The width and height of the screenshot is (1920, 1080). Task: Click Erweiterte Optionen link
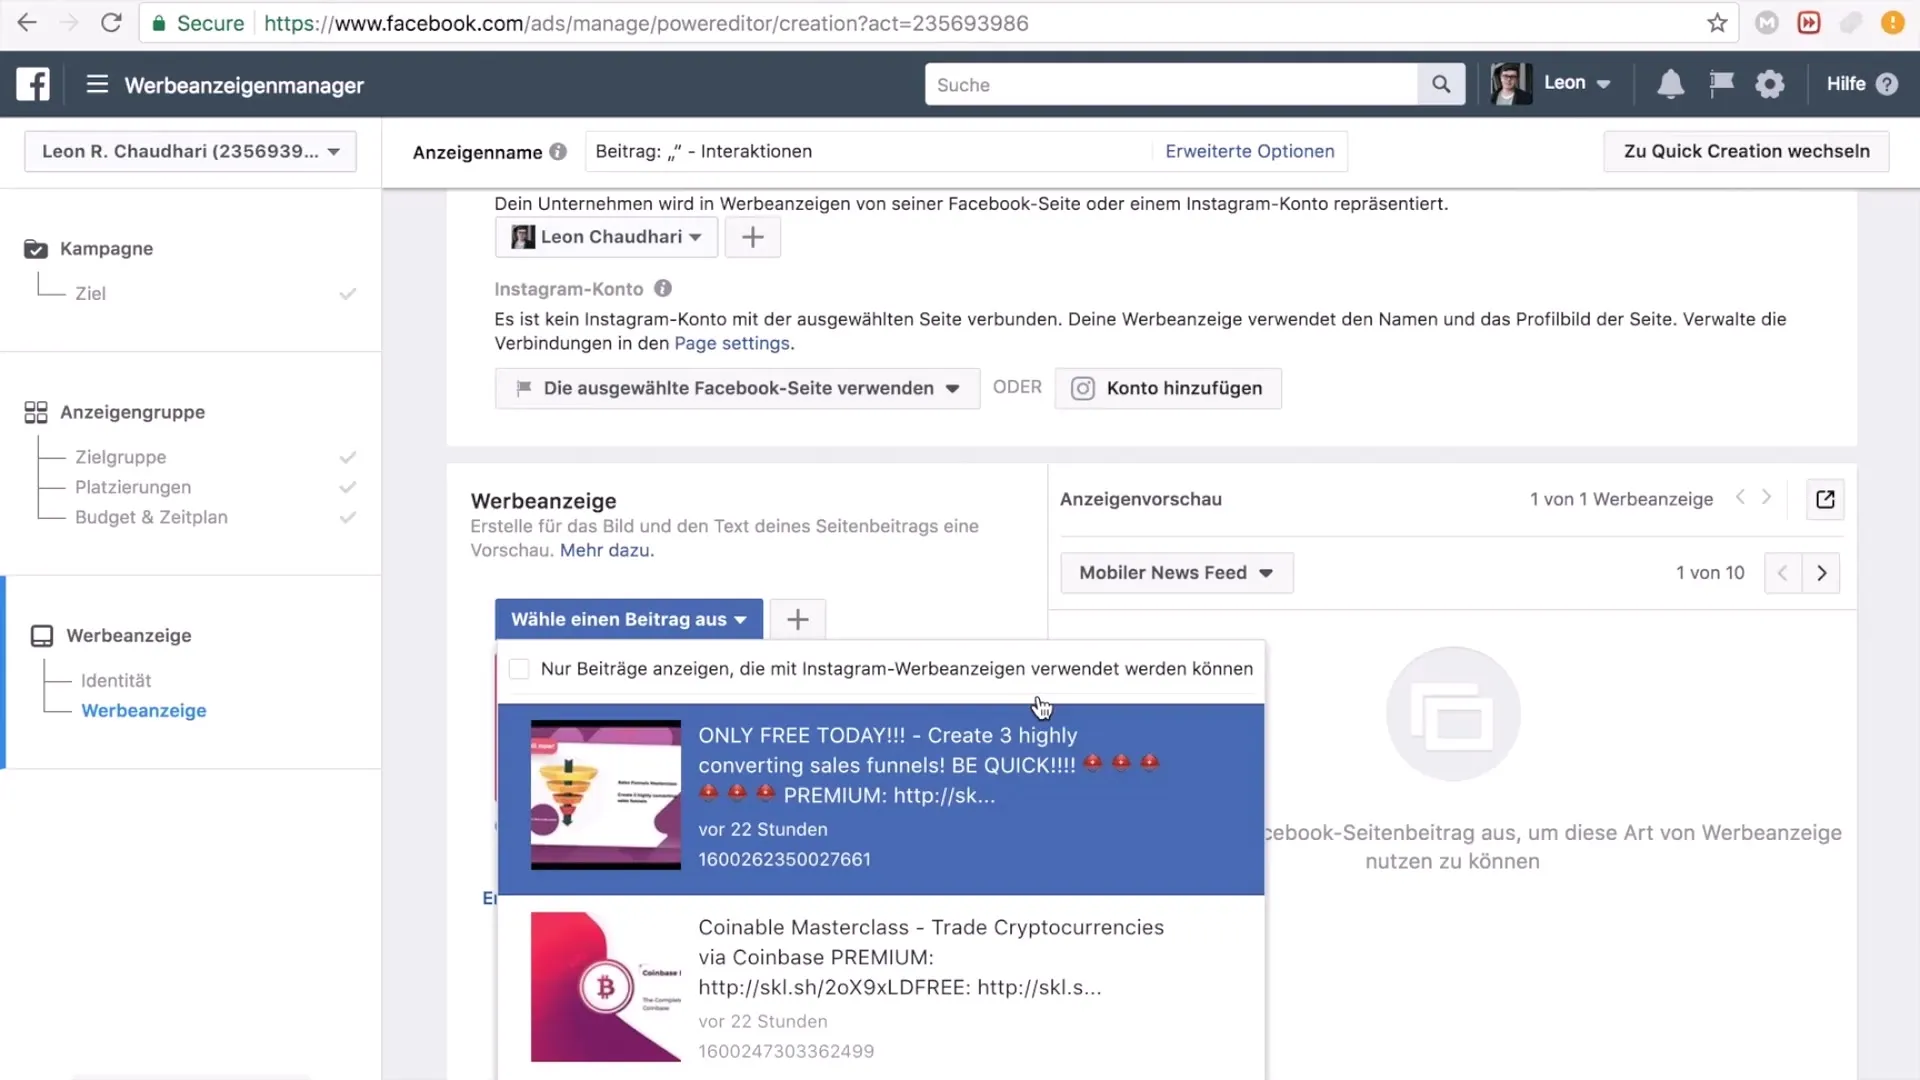1249,151
